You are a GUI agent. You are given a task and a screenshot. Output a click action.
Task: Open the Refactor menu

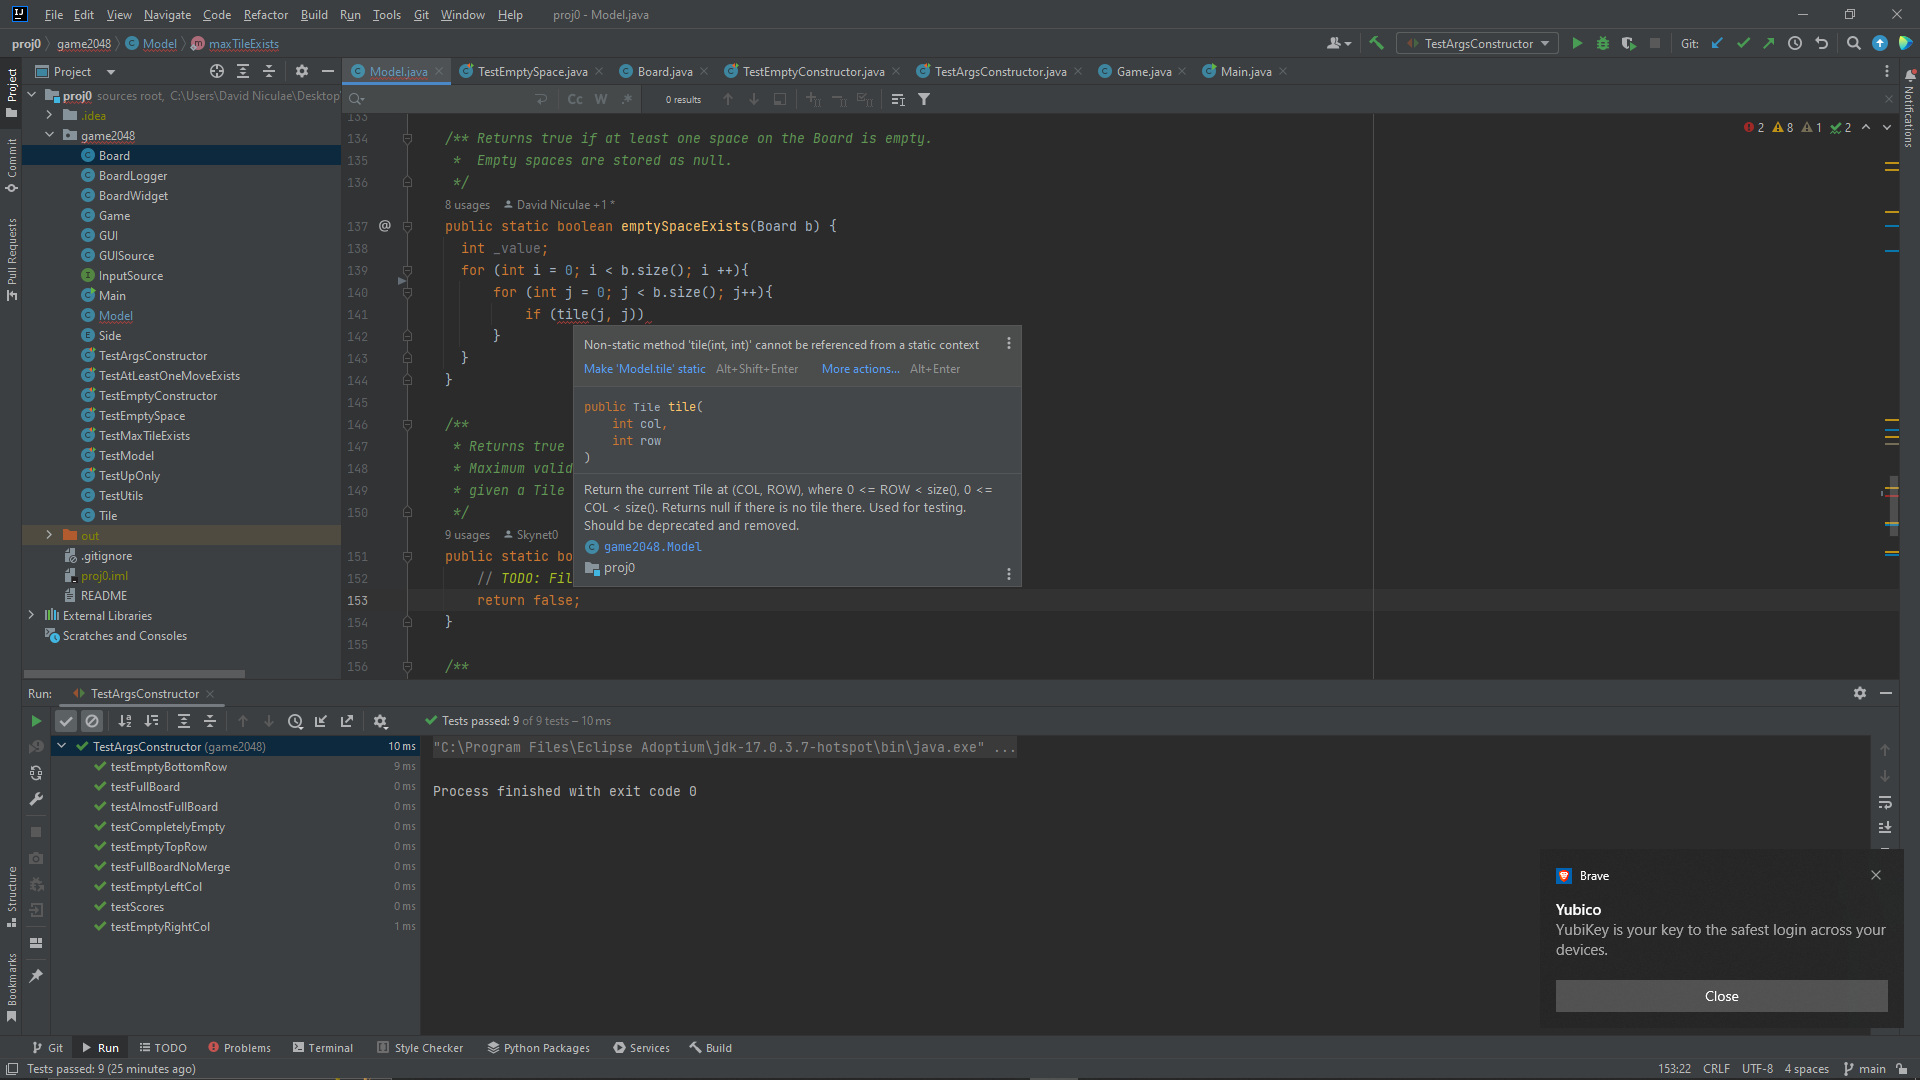(x=265, y=15)
